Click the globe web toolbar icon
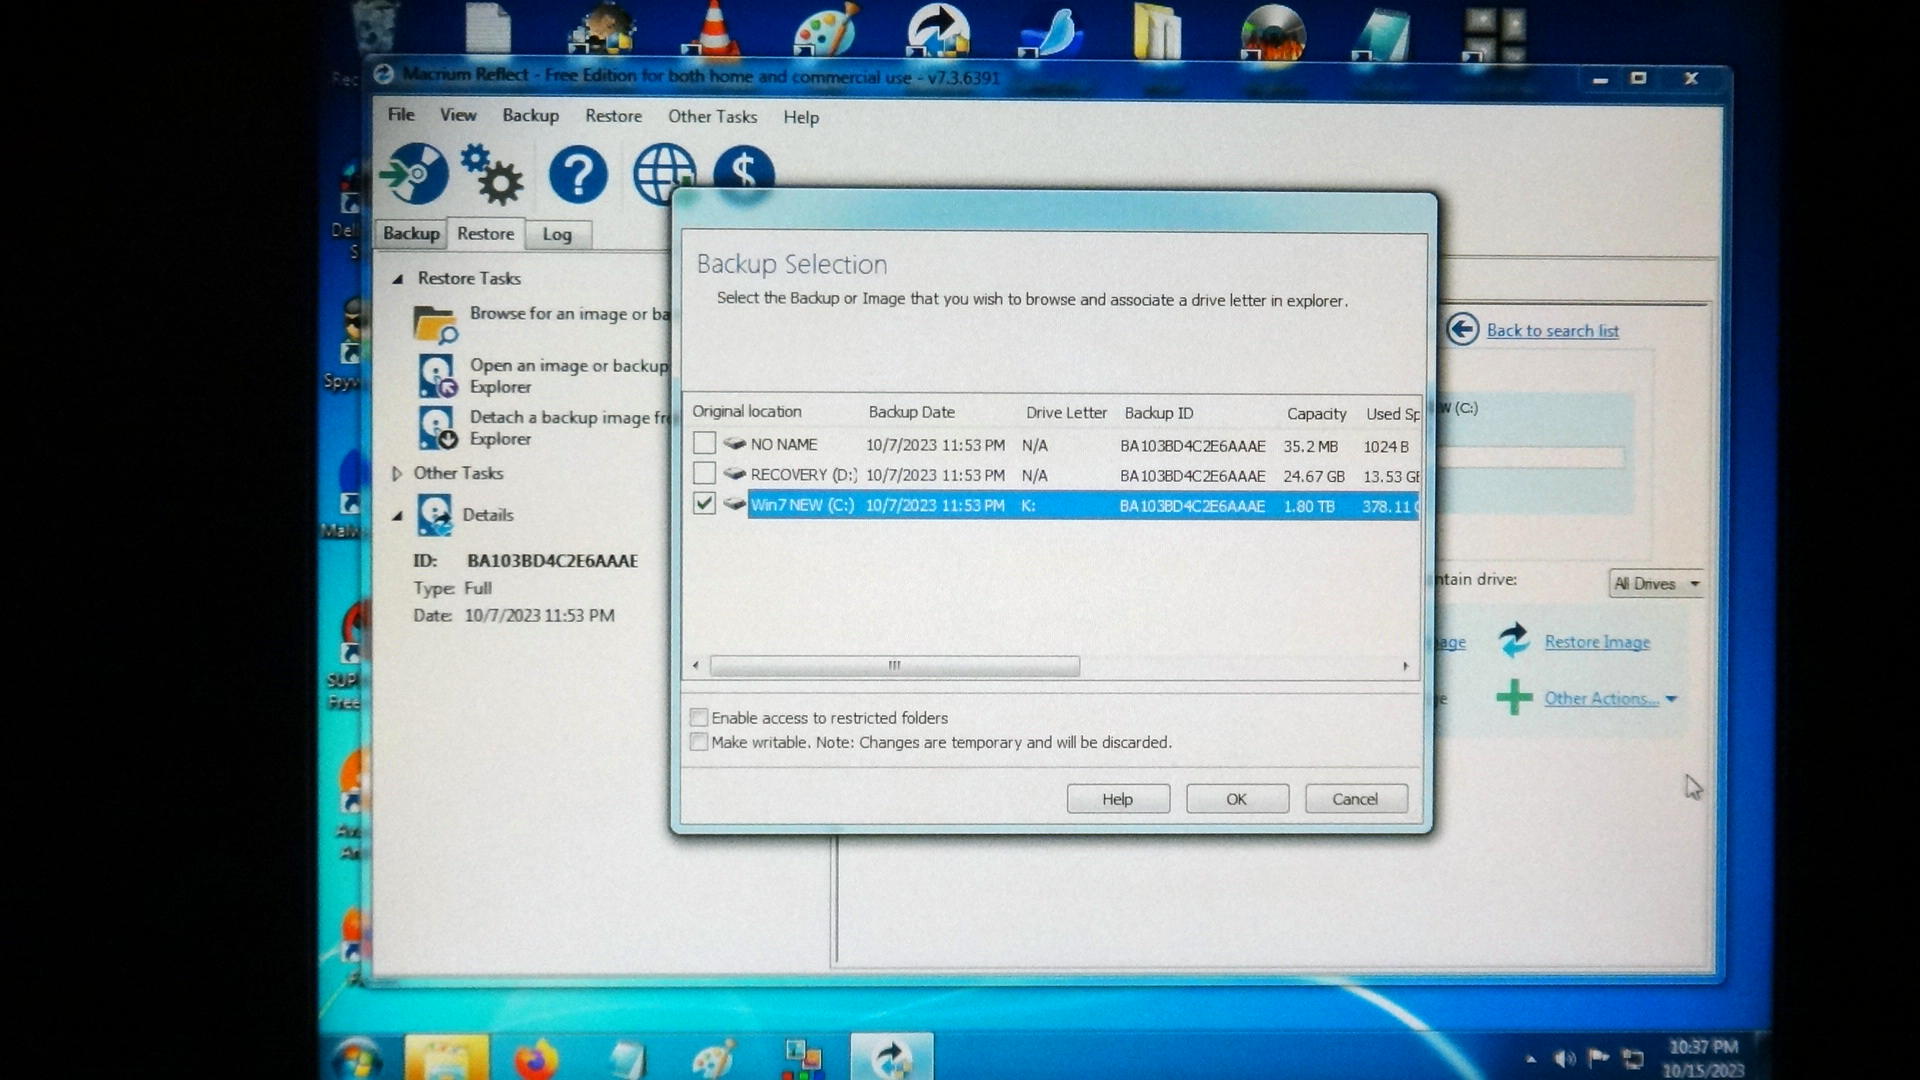Screen dimensions: 1920x1080 (663, 174)
